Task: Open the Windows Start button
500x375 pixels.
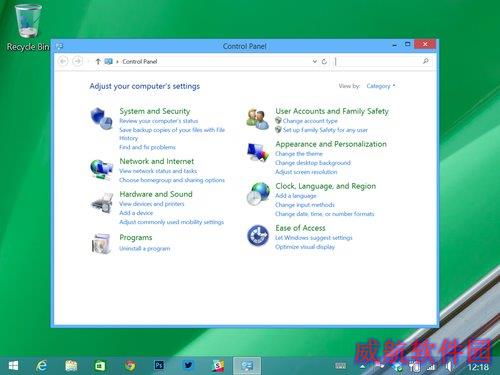Action: click(13, 366)
